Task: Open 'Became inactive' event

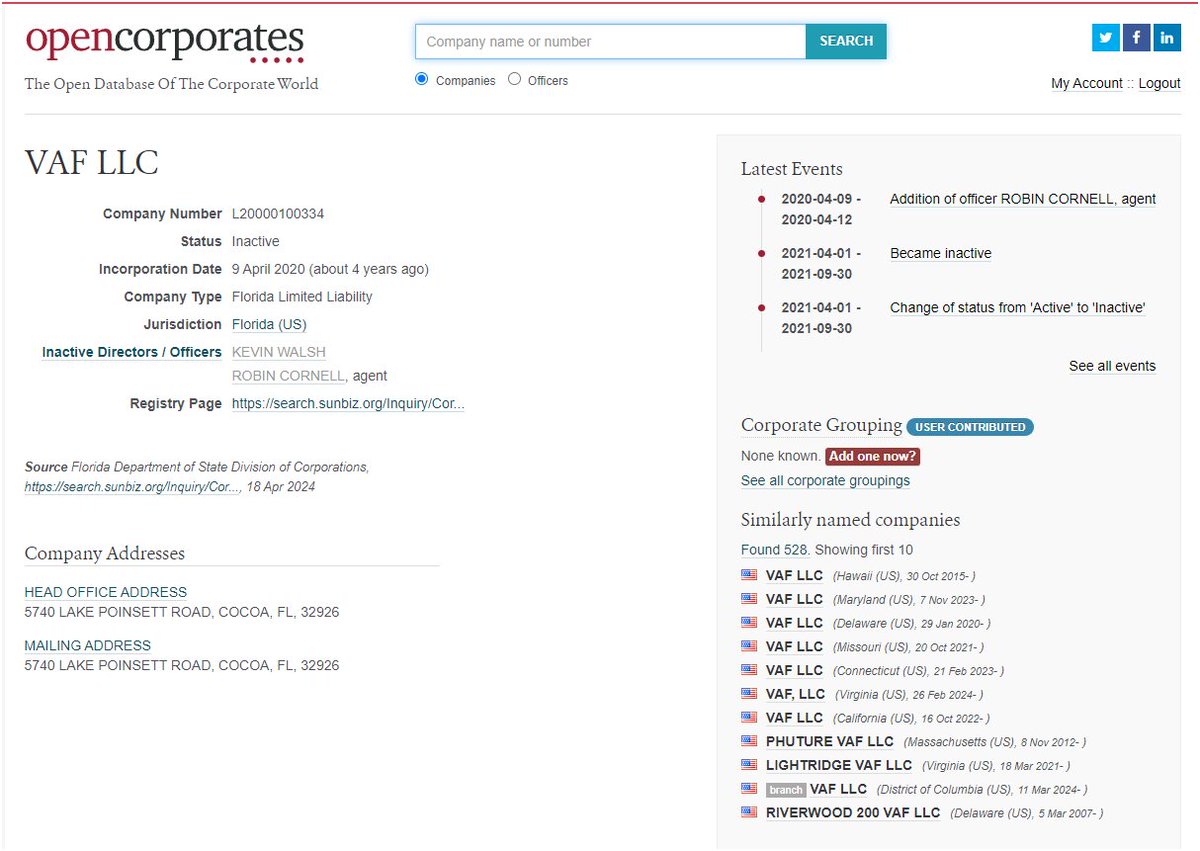Action: click(941, 253)
